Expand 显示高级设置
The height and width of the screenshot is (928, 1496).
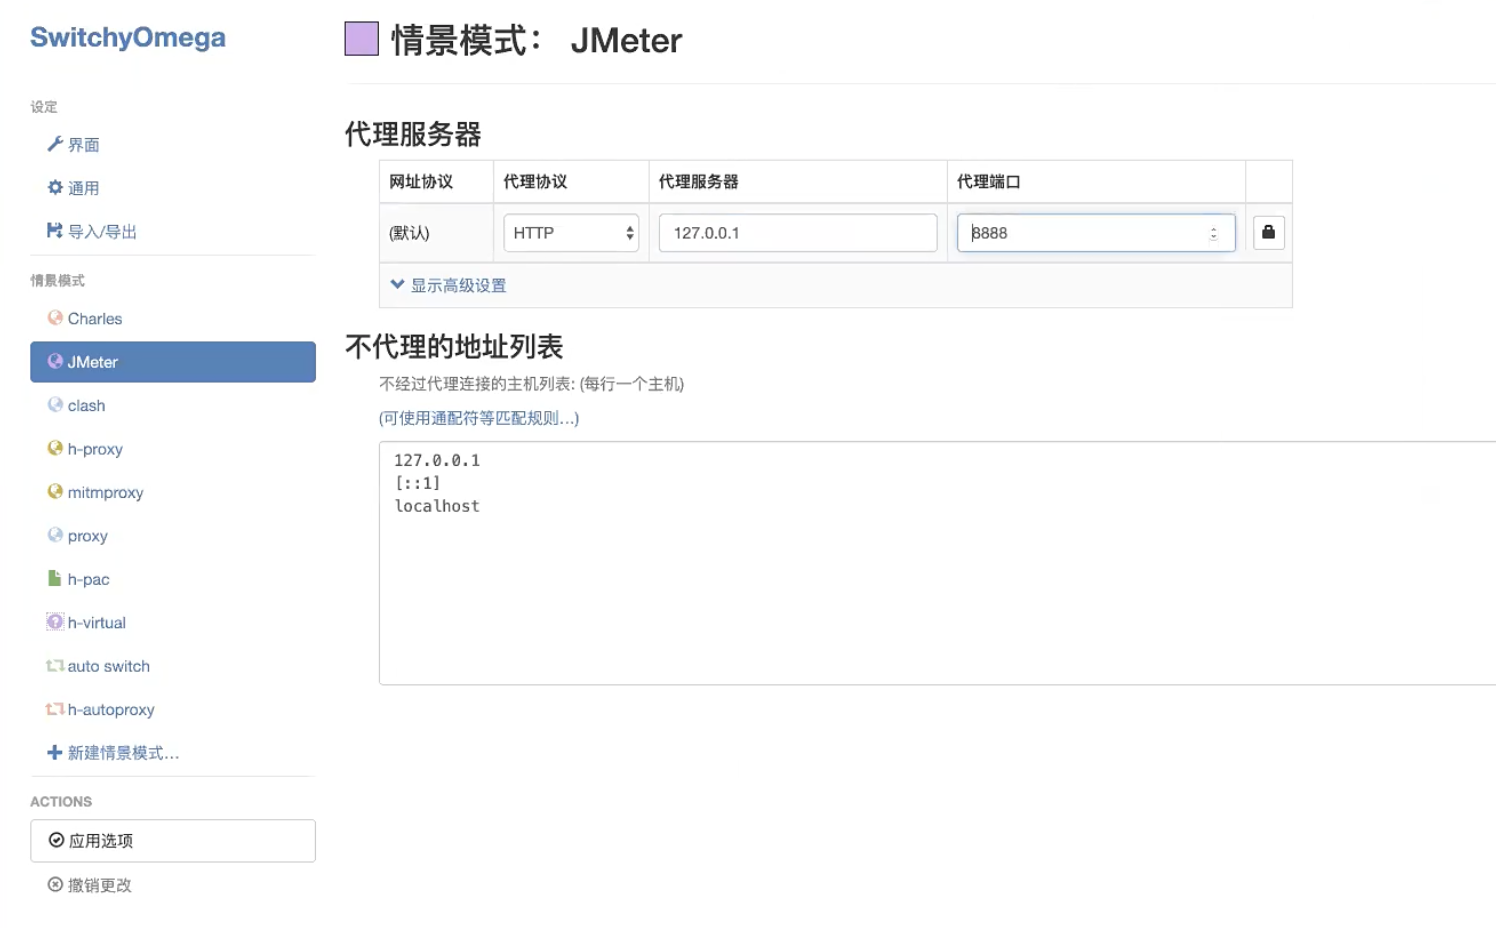(449, 285)
